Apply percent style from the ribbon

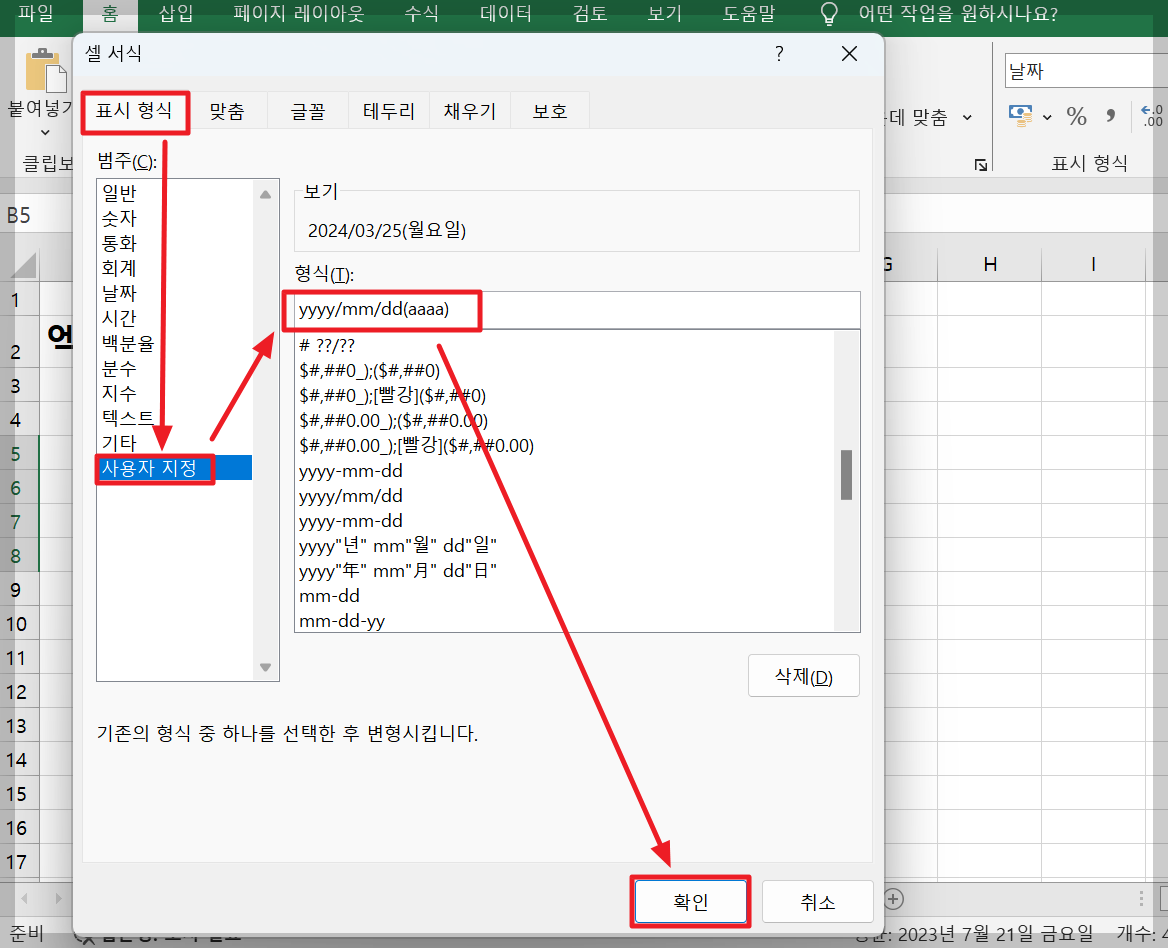[x=1077, y=115]
